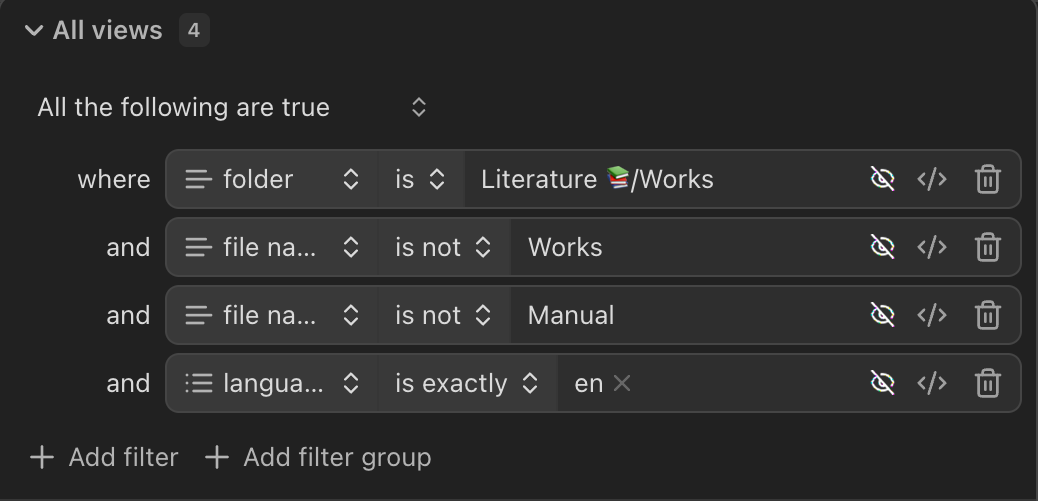Click Add filter group

click(x=318, y=458)
